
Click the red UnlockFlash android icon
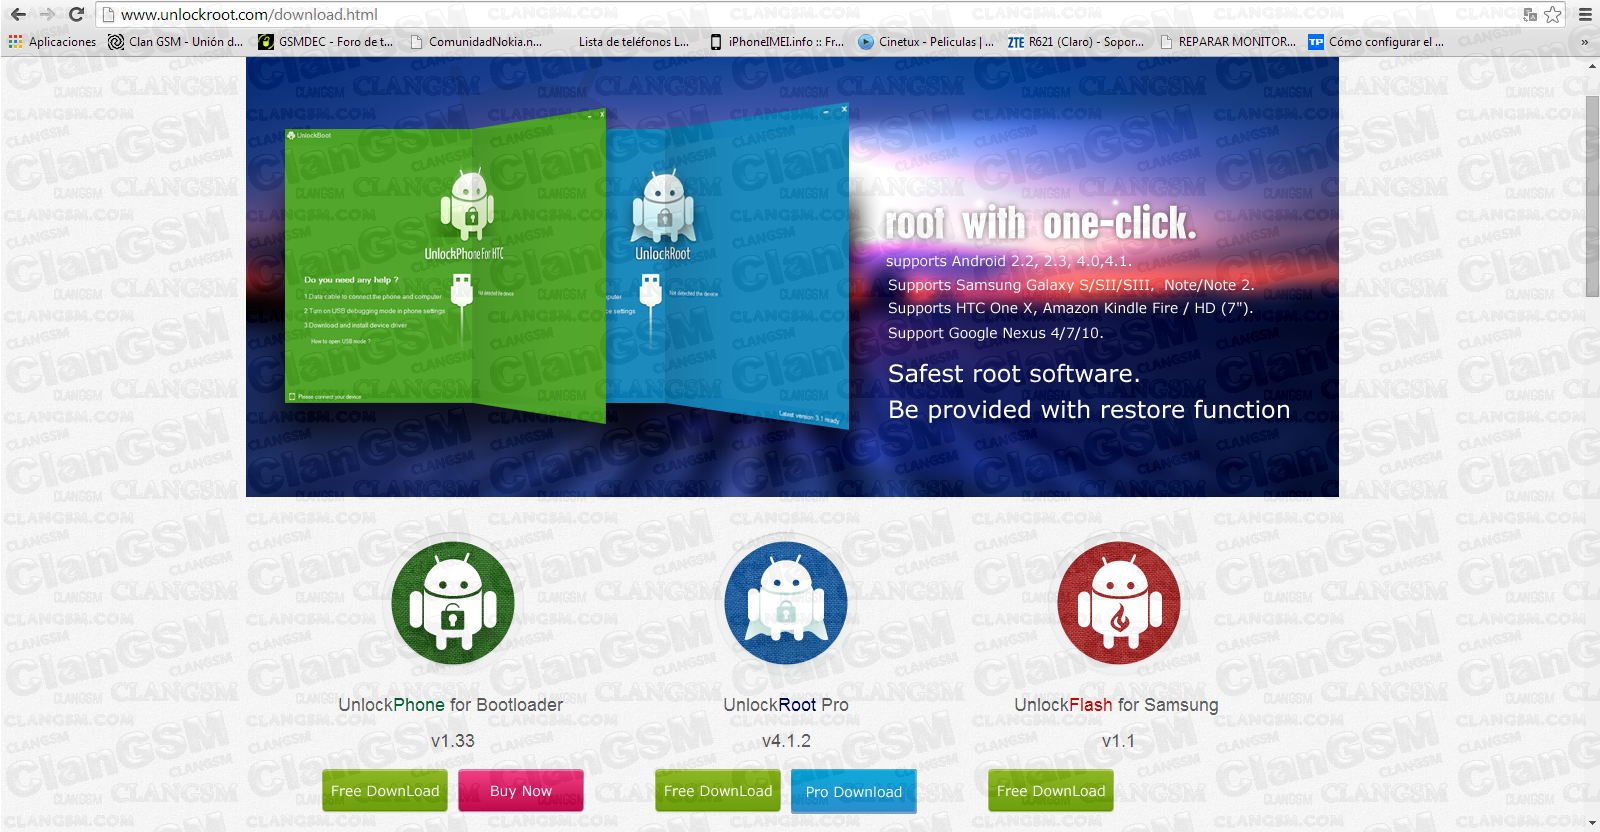tap(1119, 603)
